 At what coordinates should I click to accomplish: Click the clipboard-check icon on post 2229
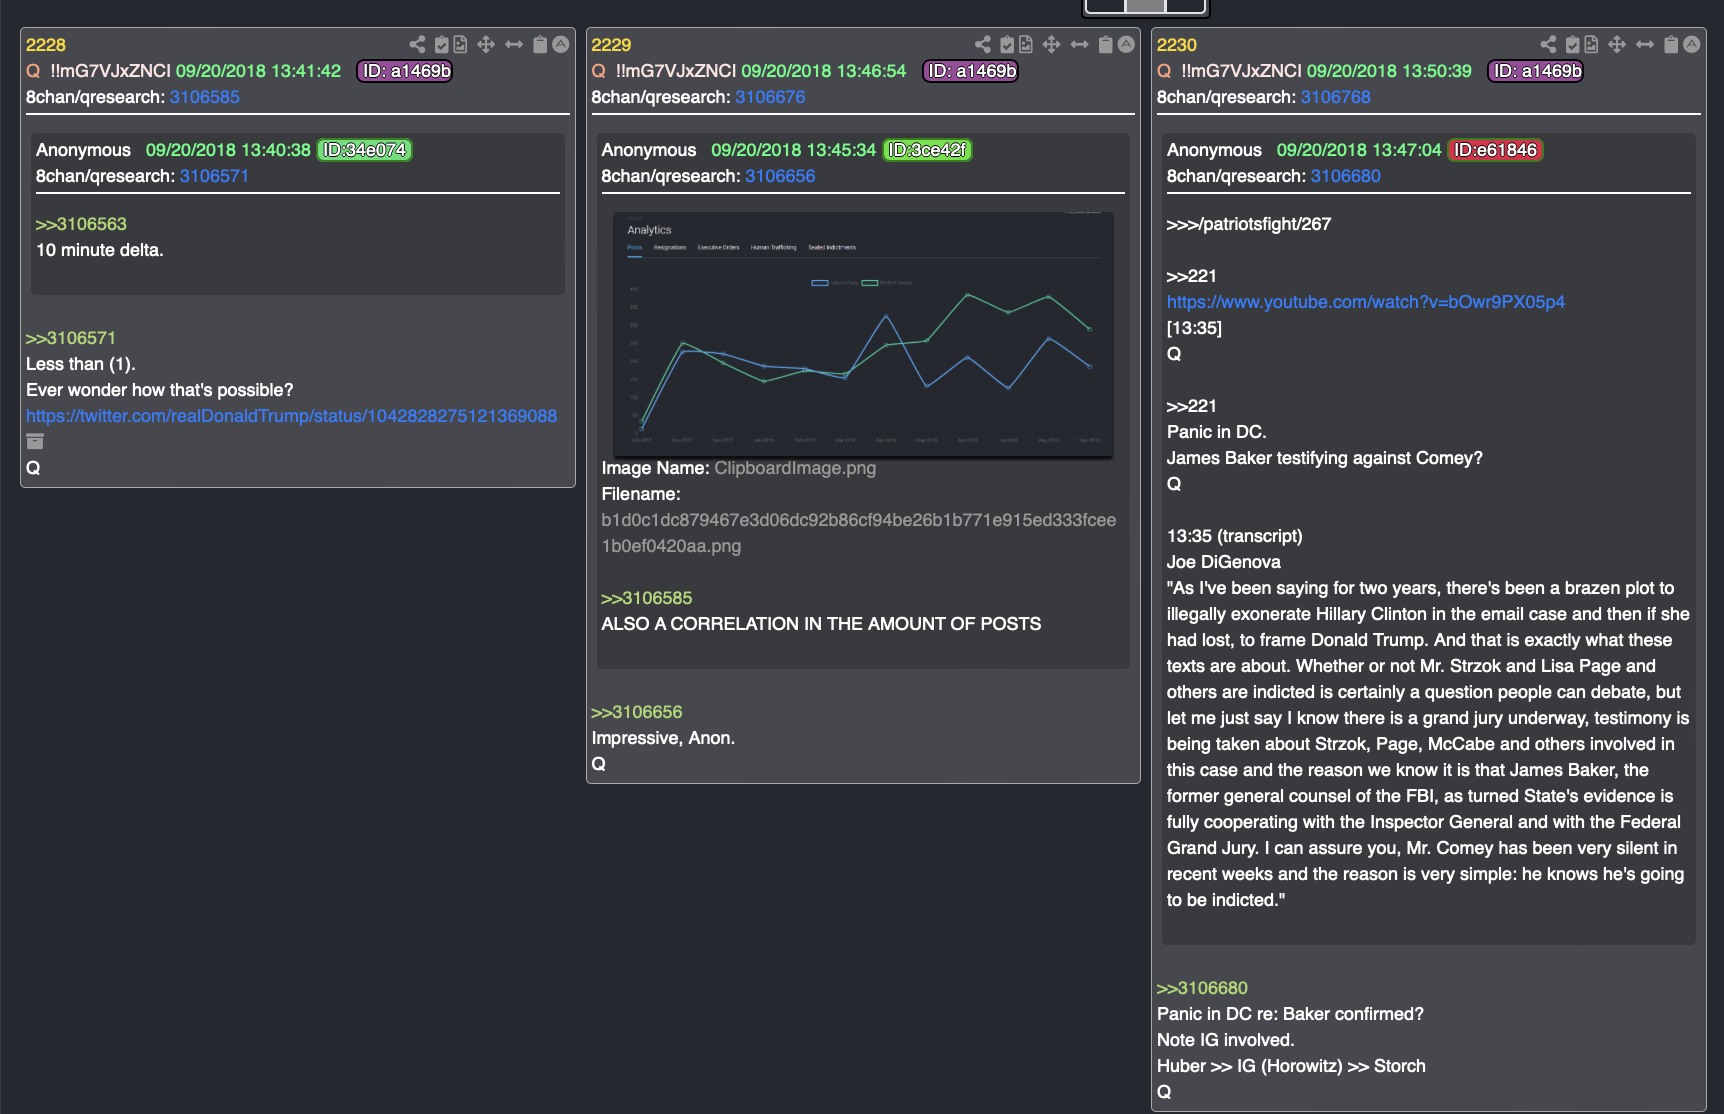1008,44
